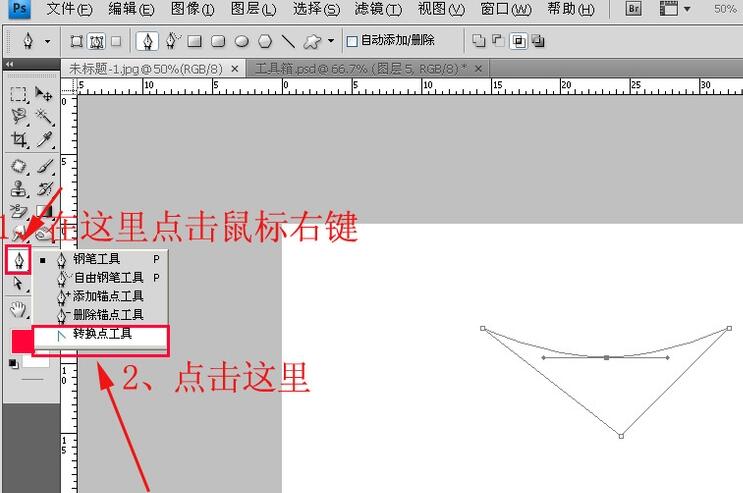Pick Ellipse shape tool in options bar
The height and width of the screenshot is (493, 743).
coord(242,42)
